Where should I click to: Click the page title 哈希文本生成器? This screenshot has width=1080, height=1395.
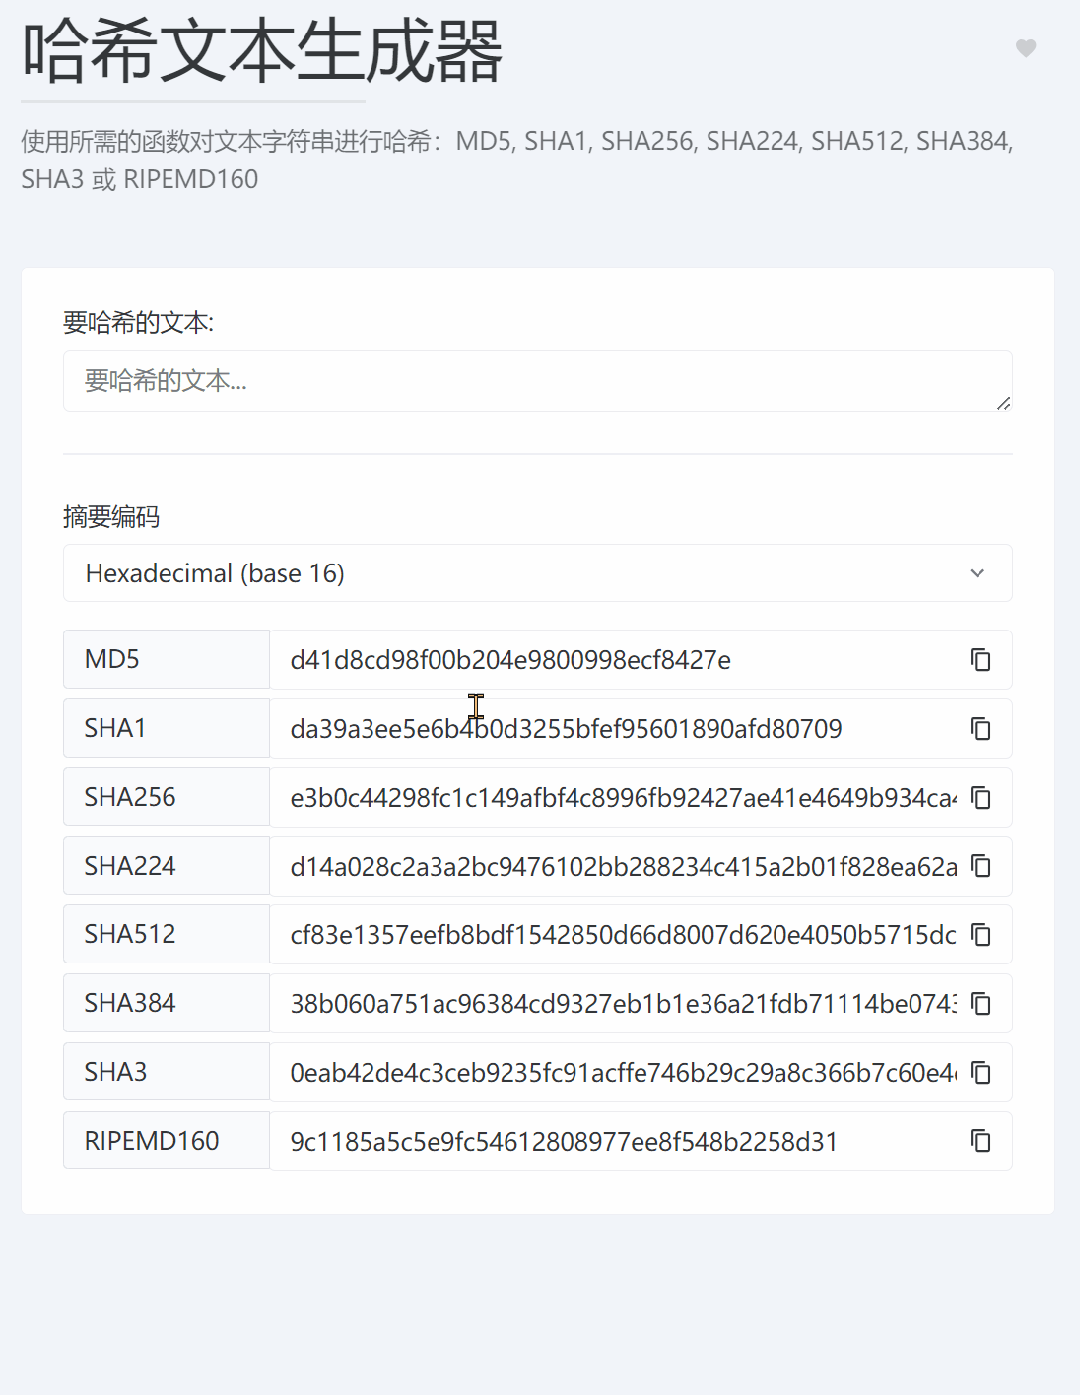point(263,55)
